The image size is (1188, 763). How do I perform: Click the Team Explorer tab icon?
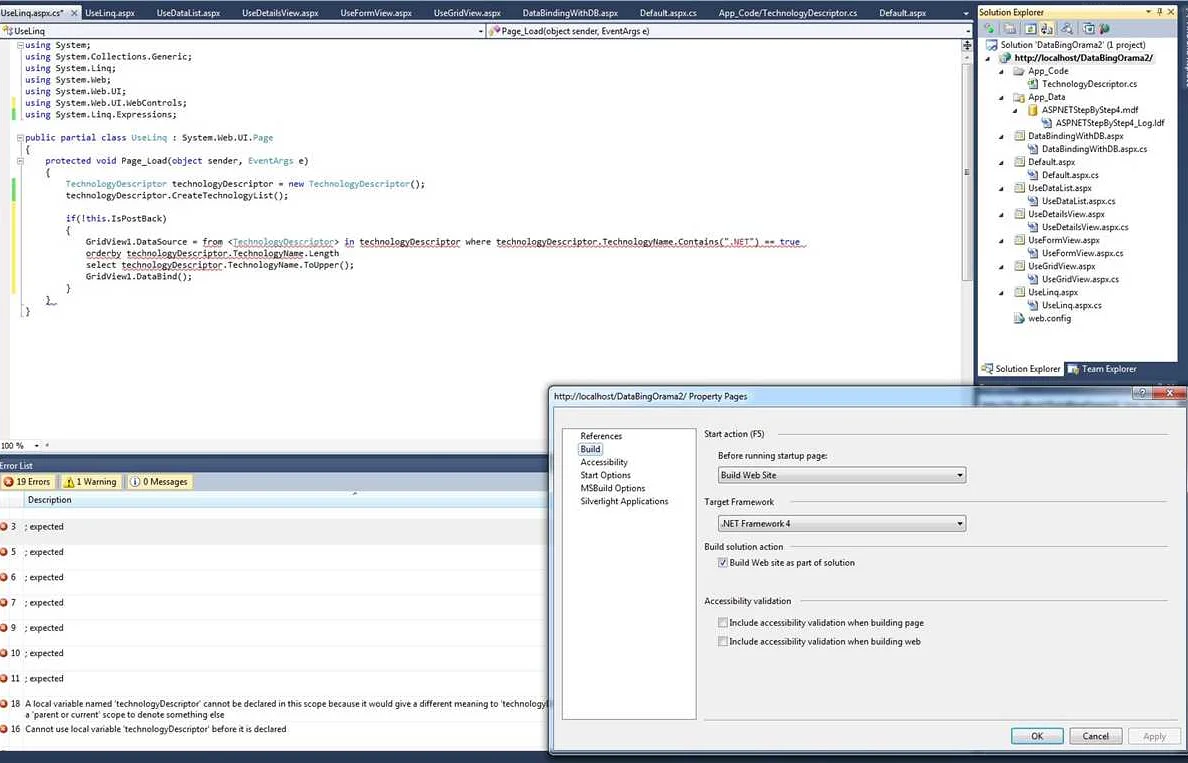pos(1073,369)
